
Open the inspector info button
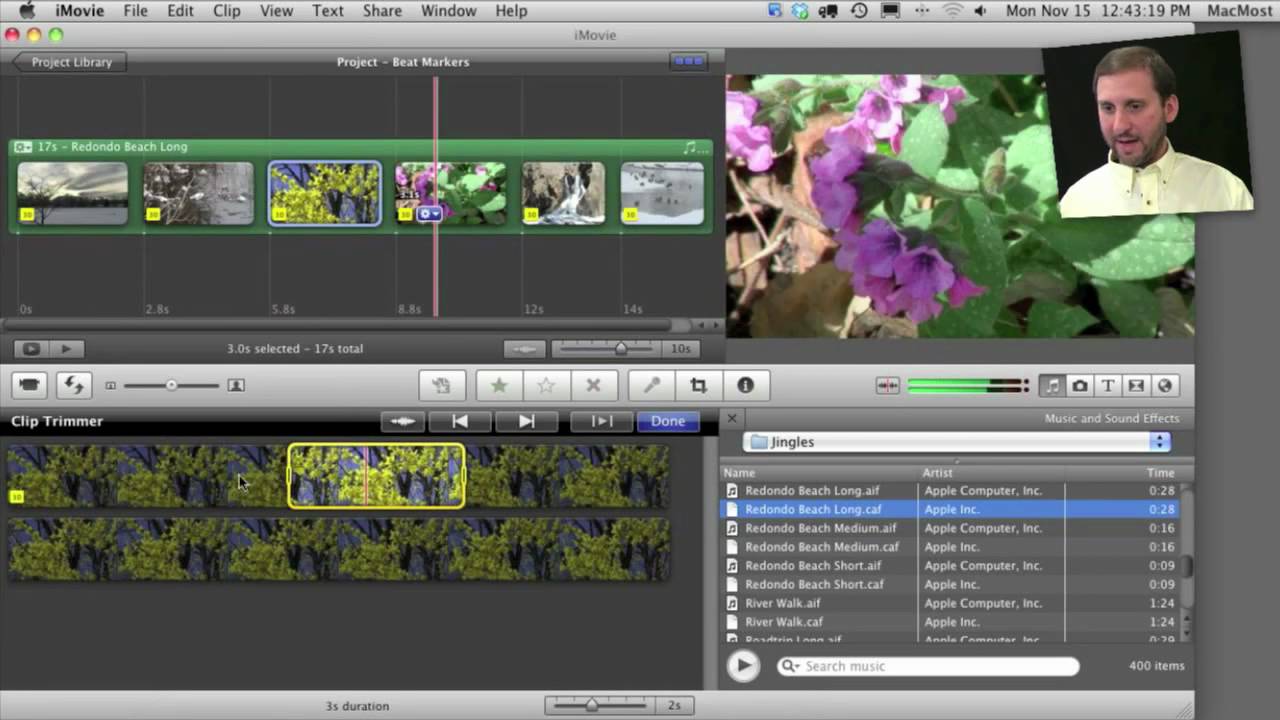click(745, 385)
